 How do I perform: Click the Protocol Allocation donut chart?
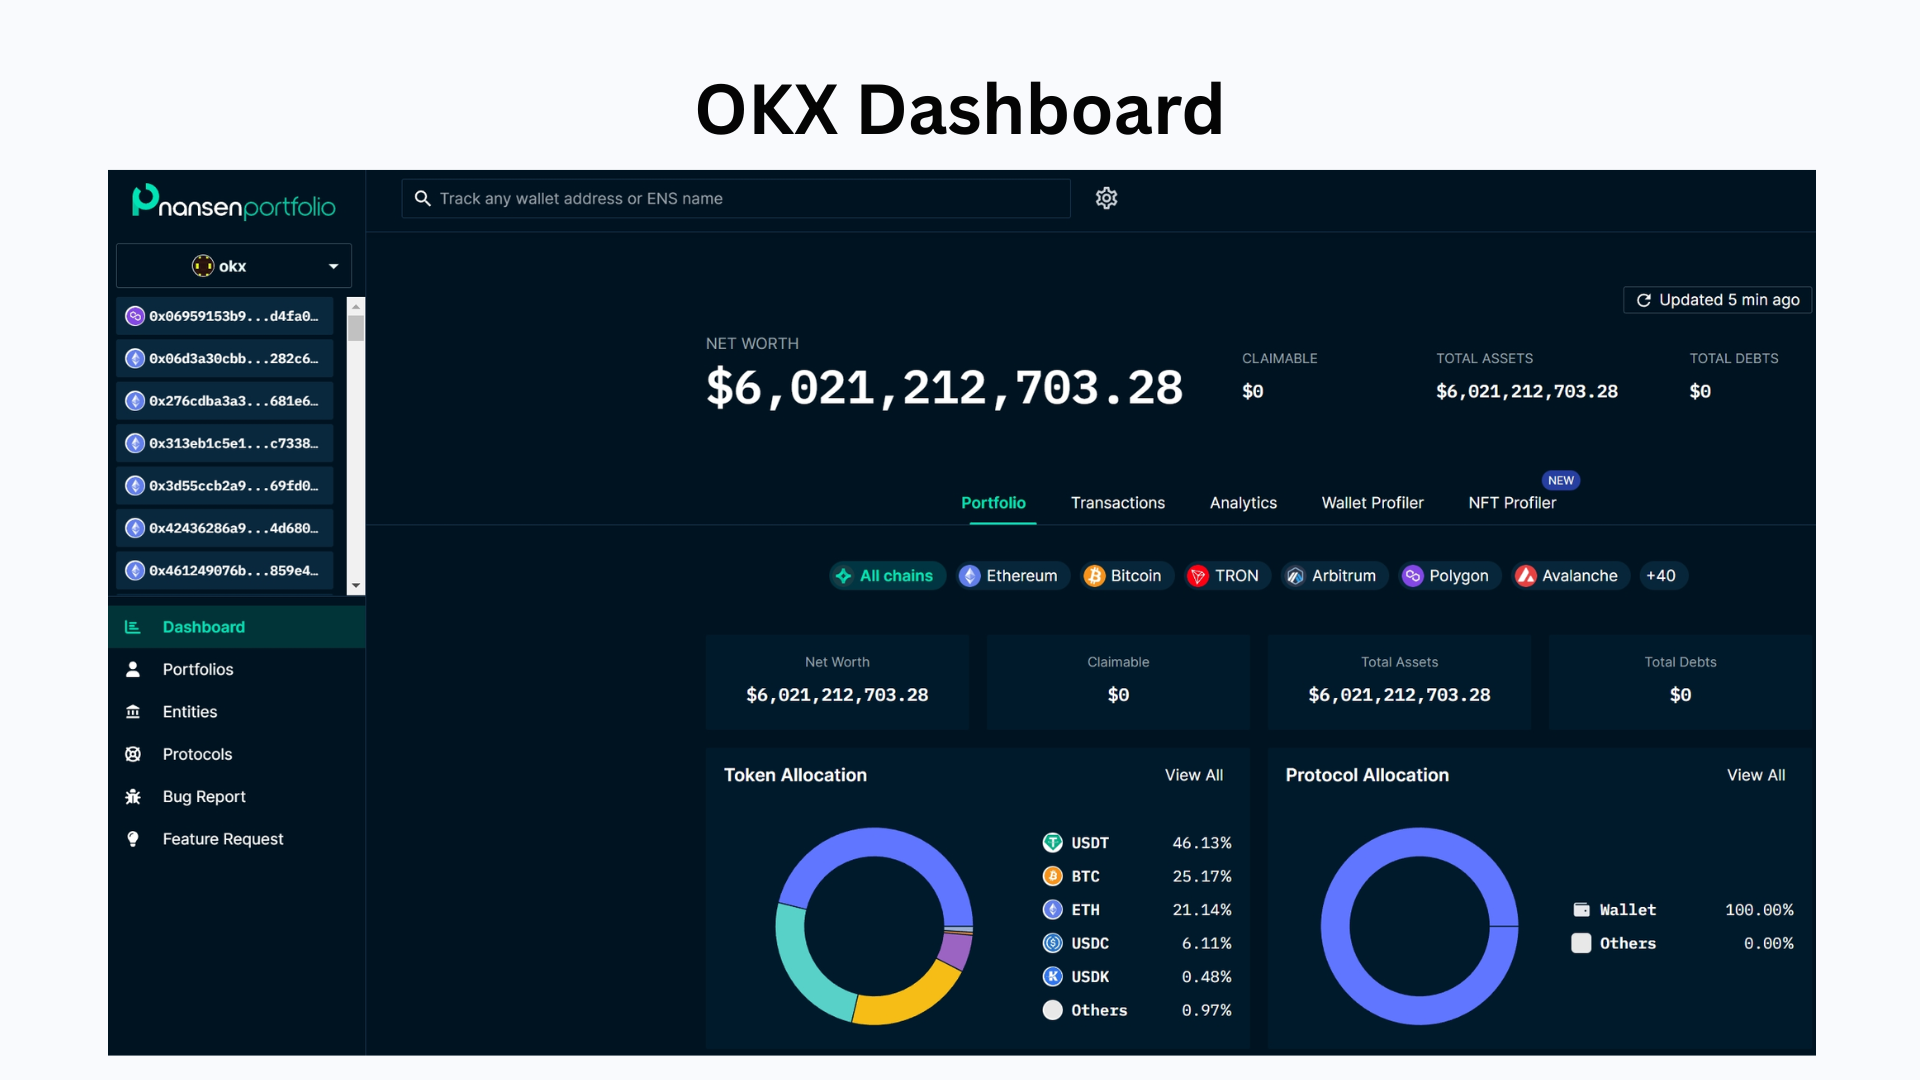[1420, 926]
